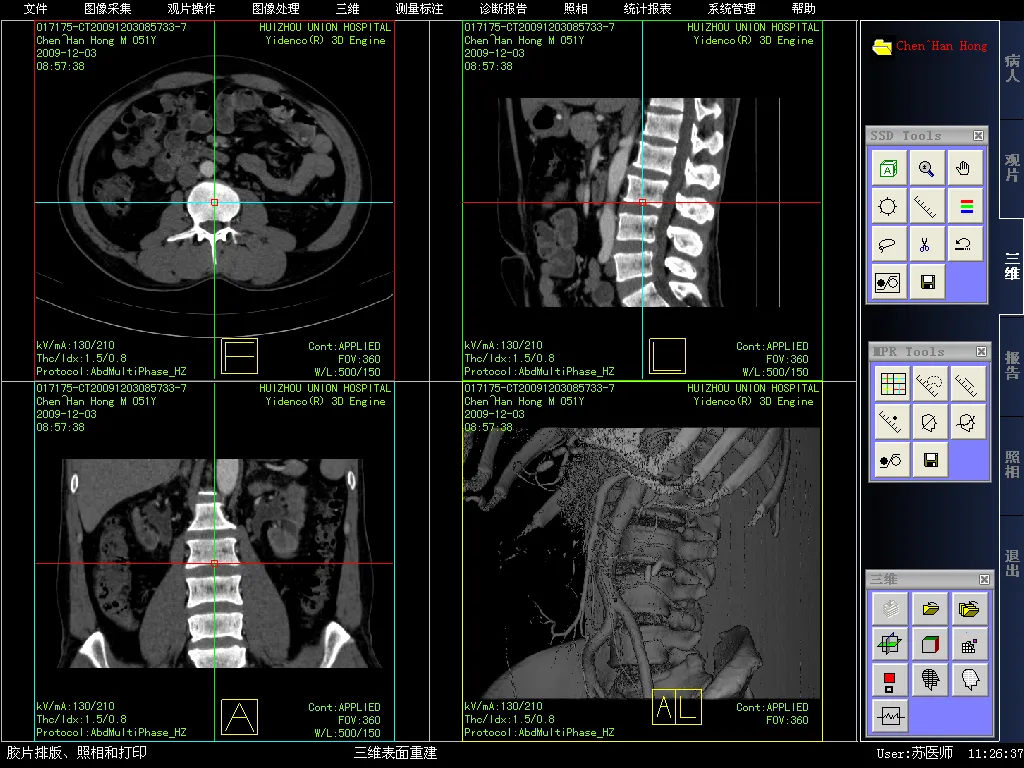This screenshot has width=1024, height=768.
Task: Open the 文件 menu
Action: (35, 8)
